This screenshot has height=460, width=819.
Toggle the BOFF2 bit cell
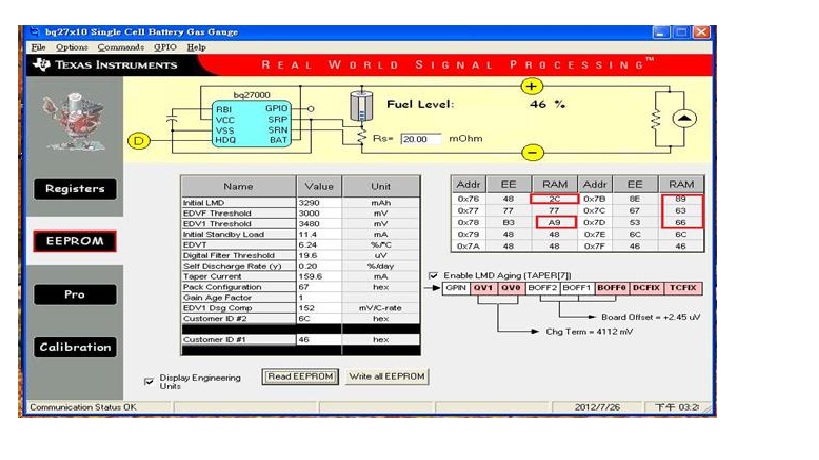point(542,288)
